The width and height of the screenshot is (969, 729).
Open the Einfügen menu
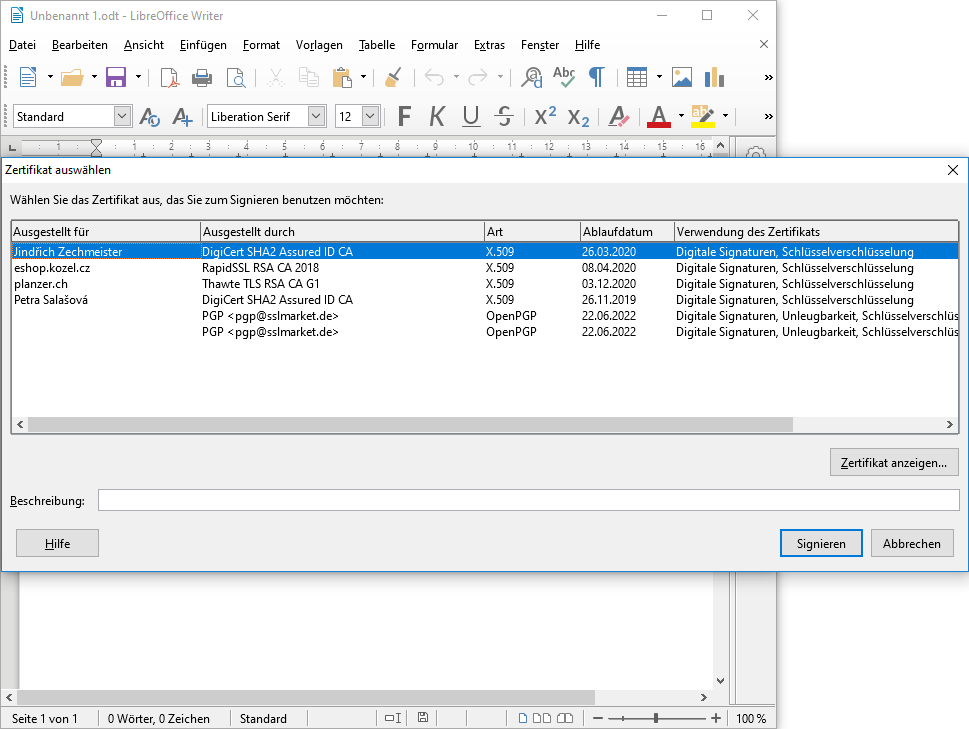point(203,45)
